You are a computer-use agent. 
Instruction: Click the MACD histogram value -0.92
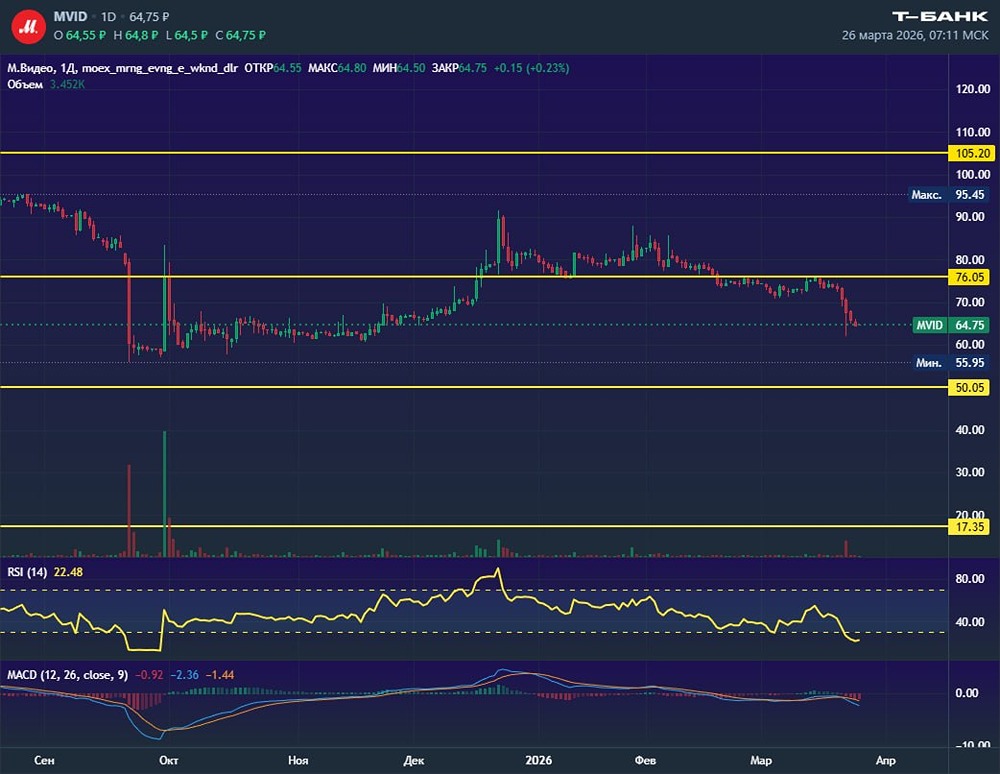149,675
